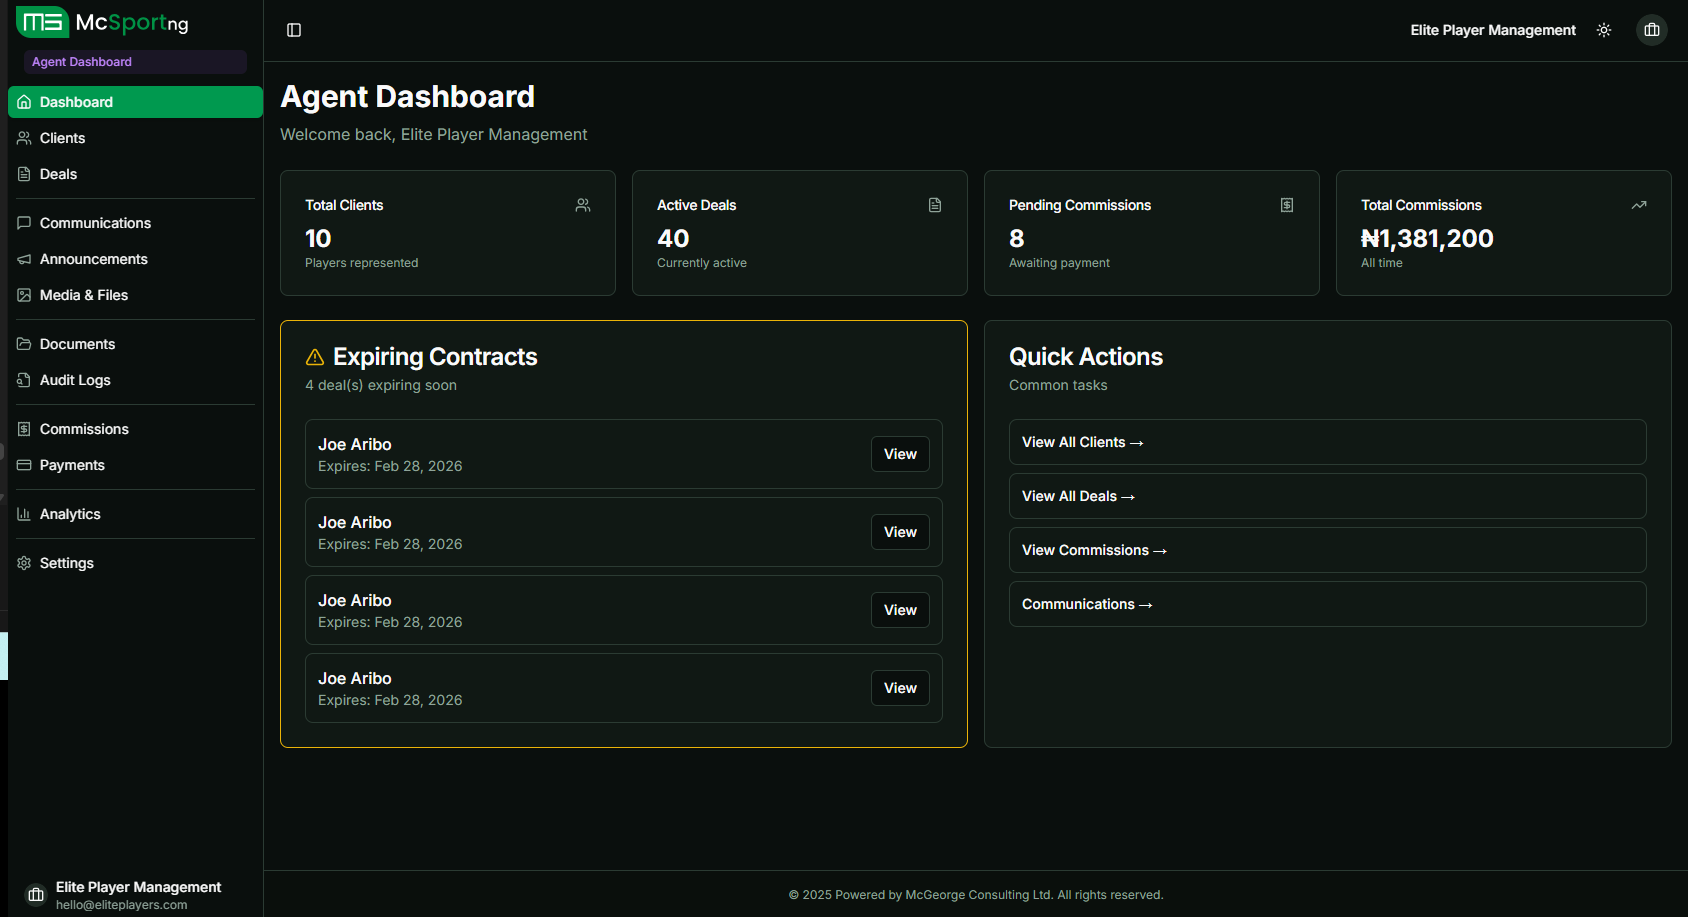Collapse the sidebar using the panel toggle
1688x917 pixels.
point(293,30)
